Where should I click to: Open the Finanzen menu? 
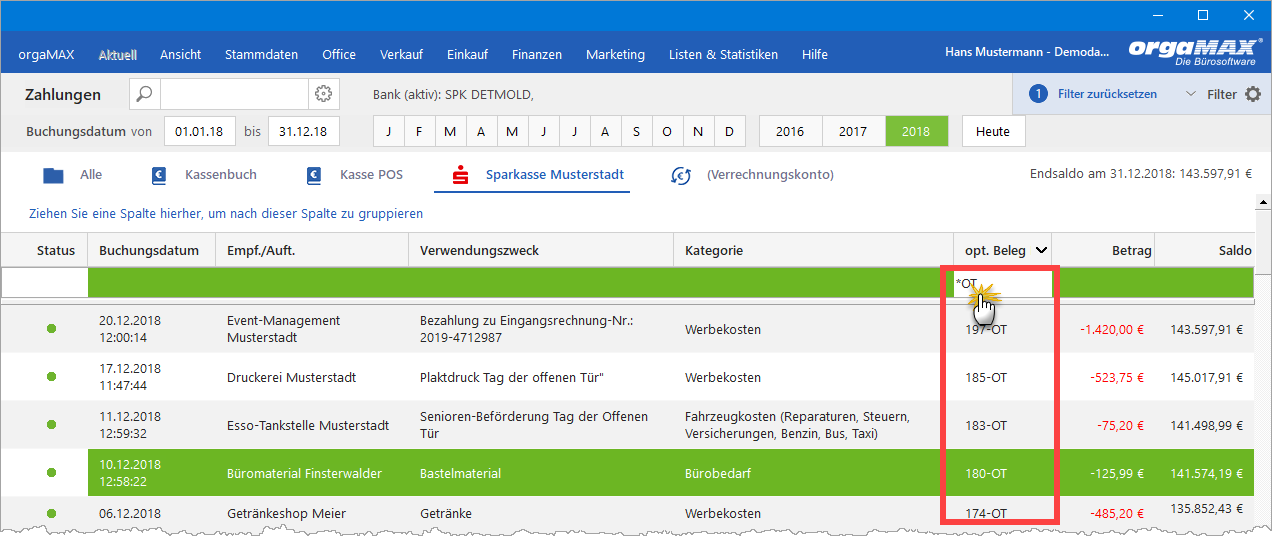pos(537,54)
